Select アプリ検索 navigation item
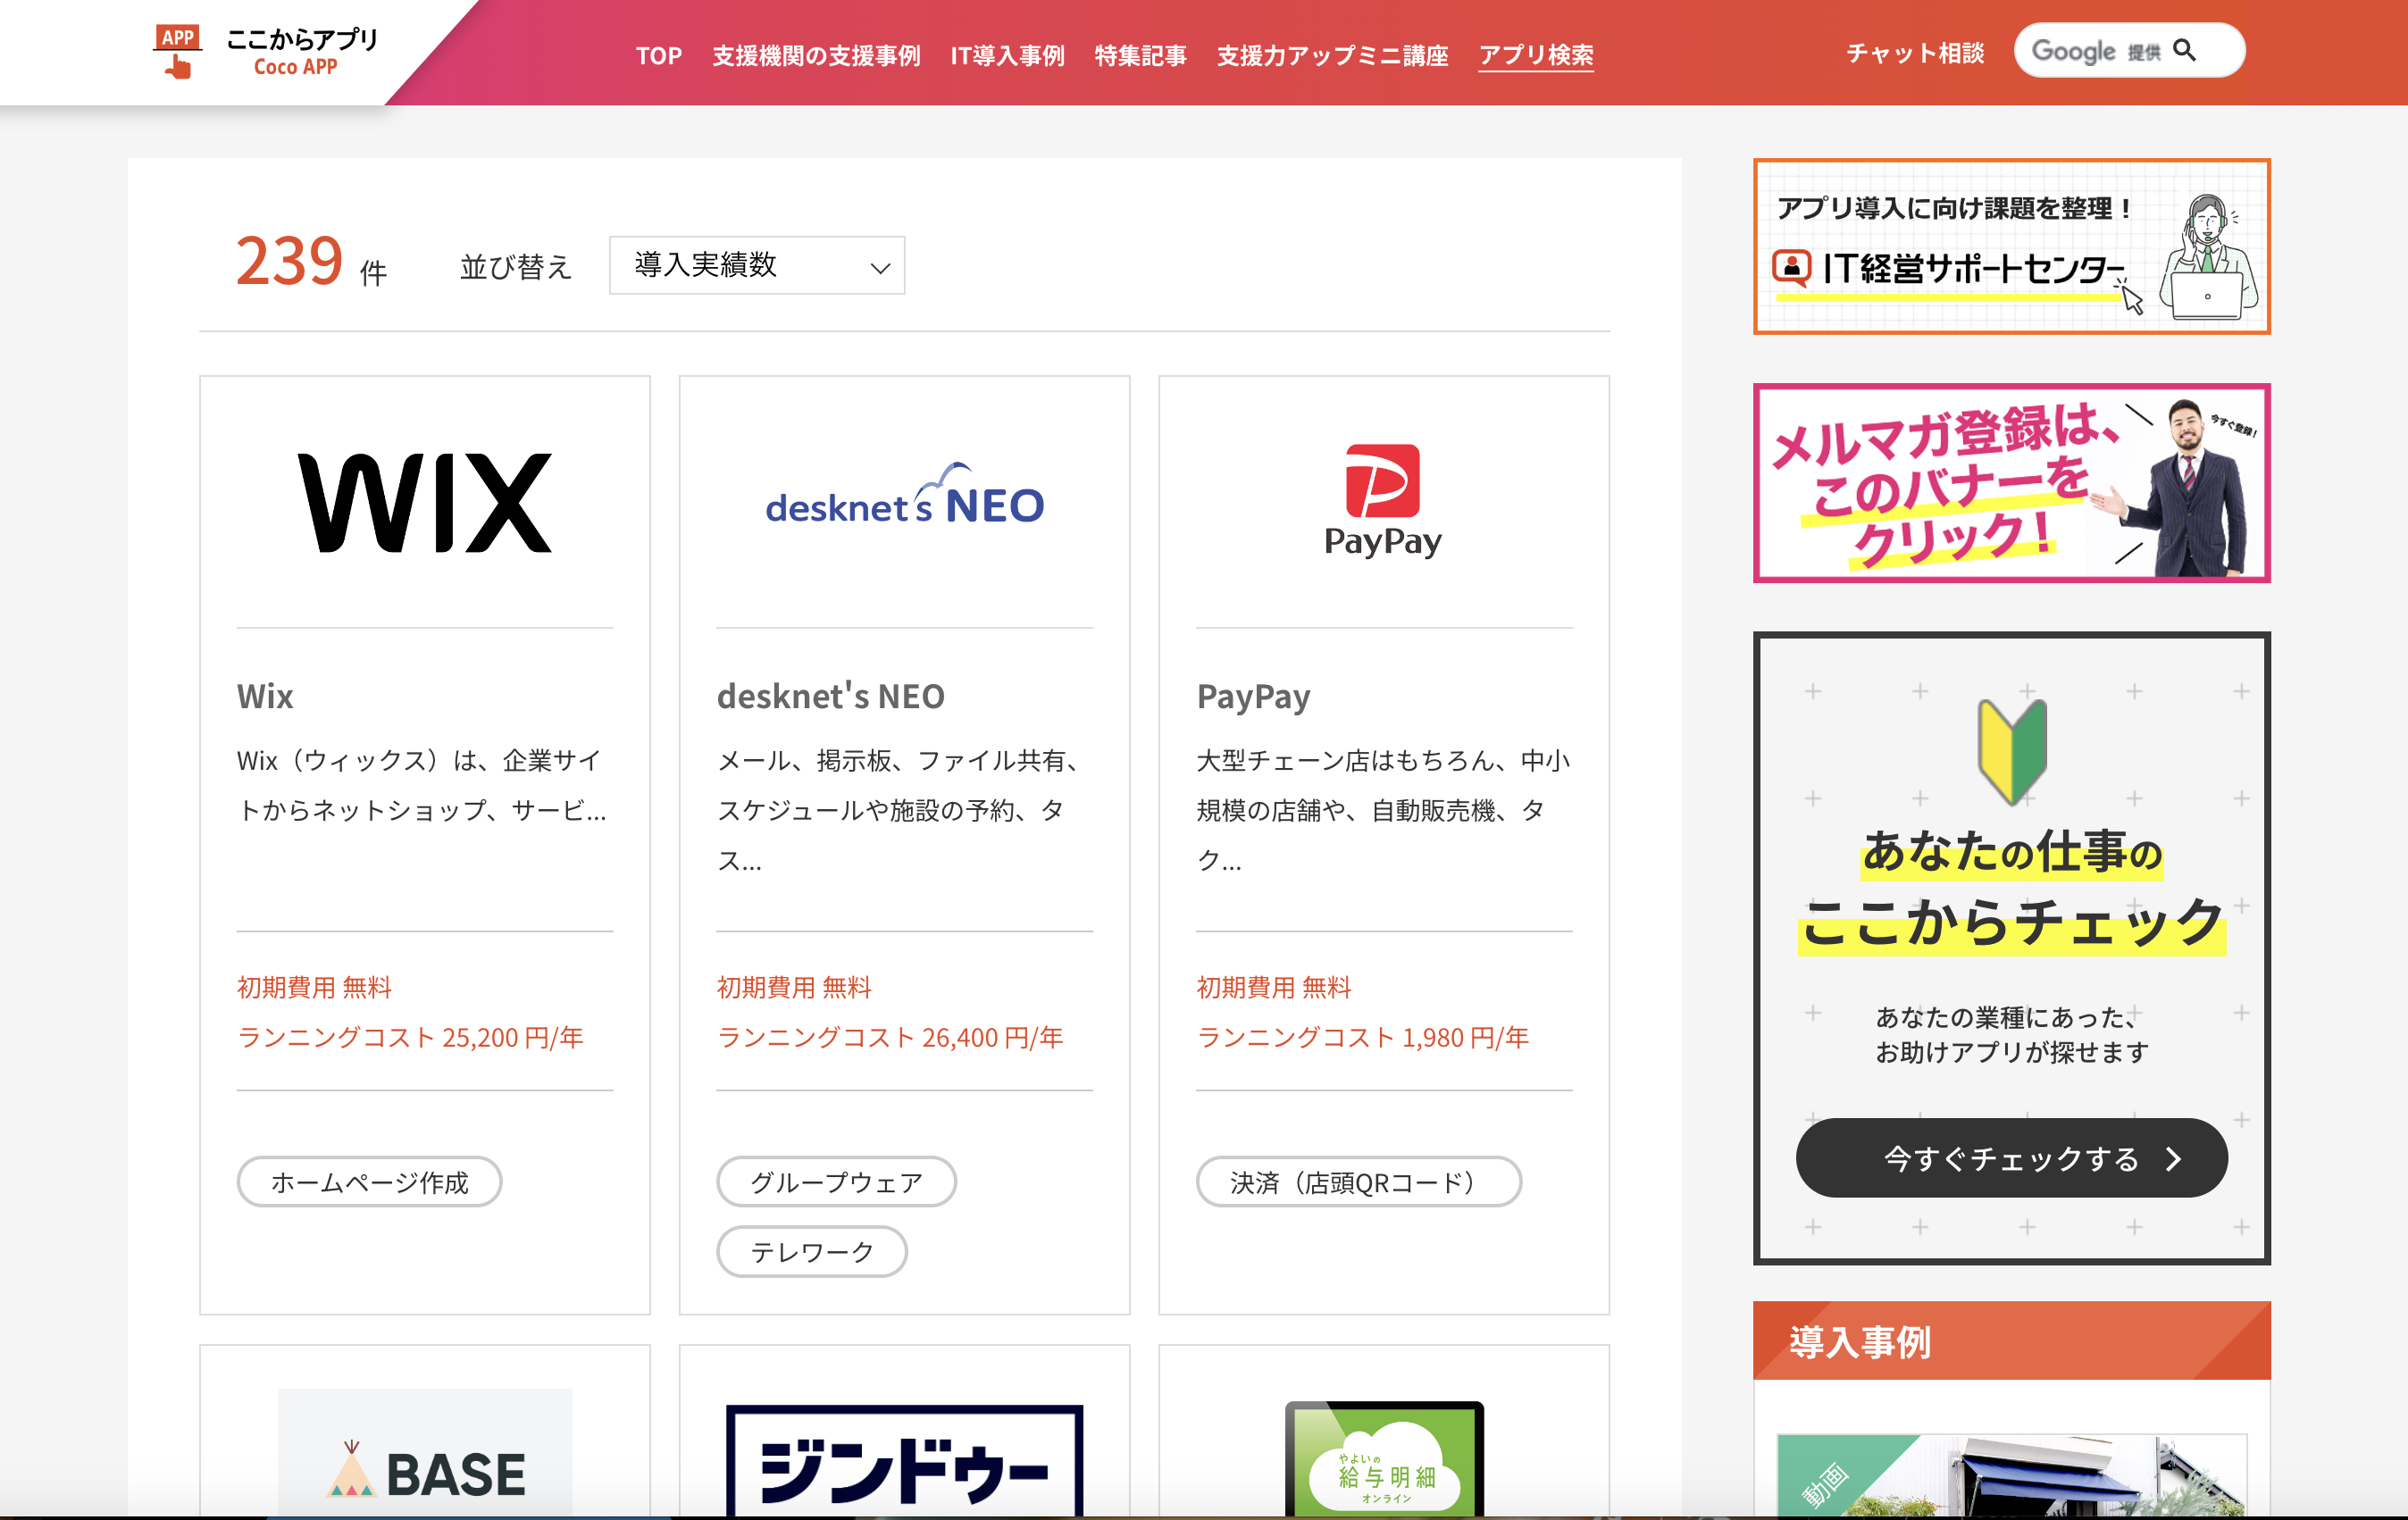The width and height of the screenshot is (2408, 1520). [x=1536, y=55]
